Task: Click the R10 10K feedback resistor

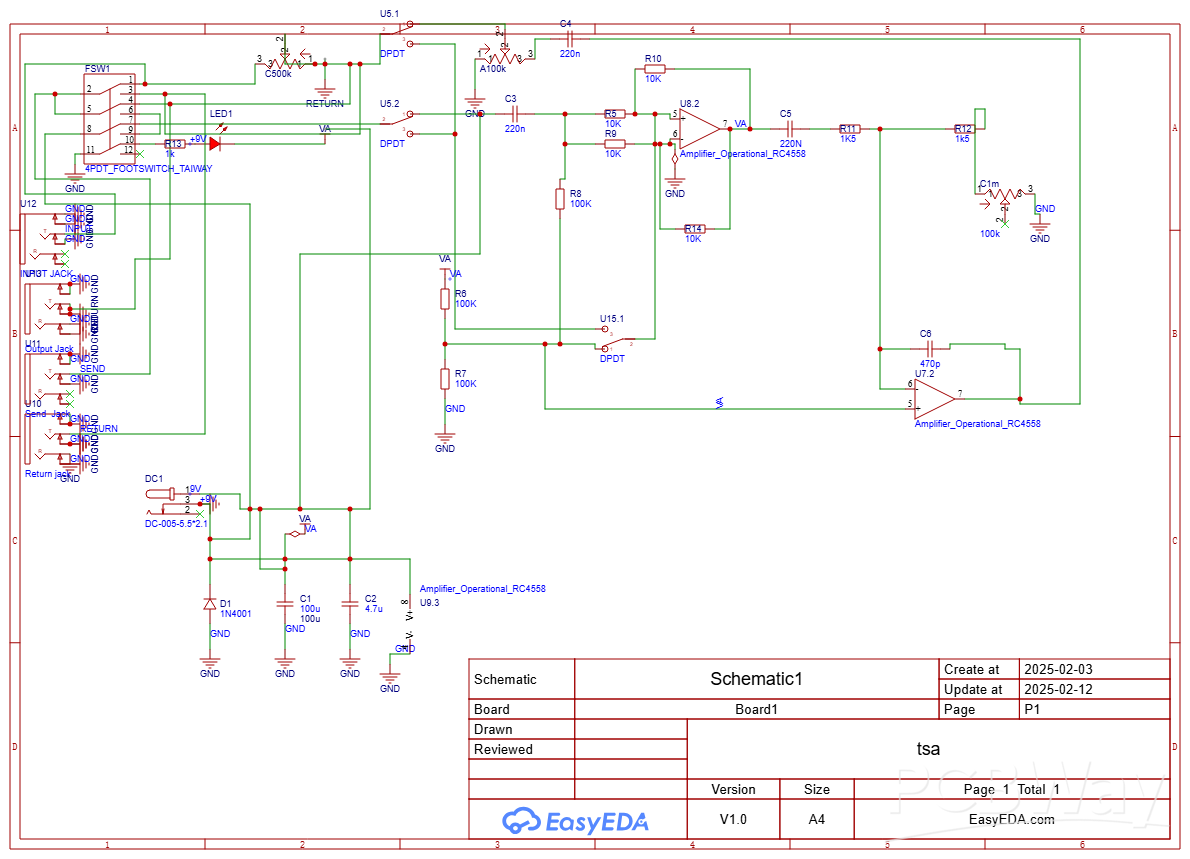Action: point(654,69)
